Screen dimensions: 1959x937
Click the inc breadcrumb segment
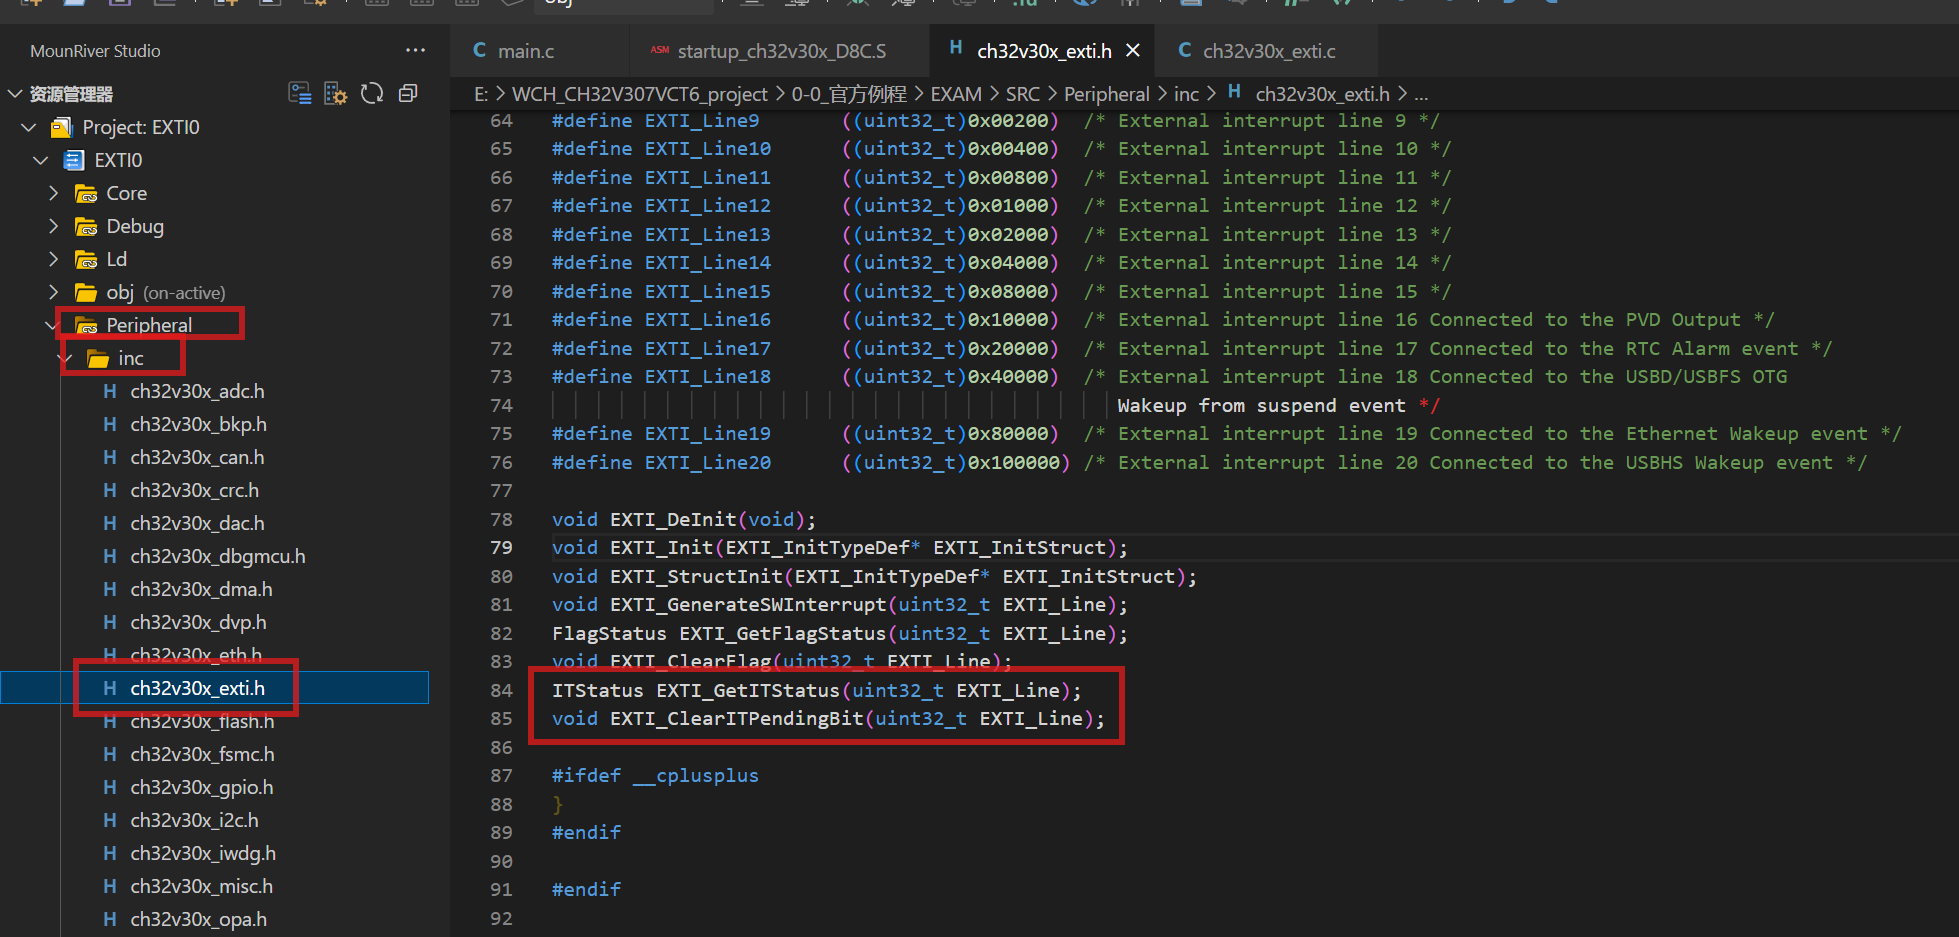[x=1186, y=93]
